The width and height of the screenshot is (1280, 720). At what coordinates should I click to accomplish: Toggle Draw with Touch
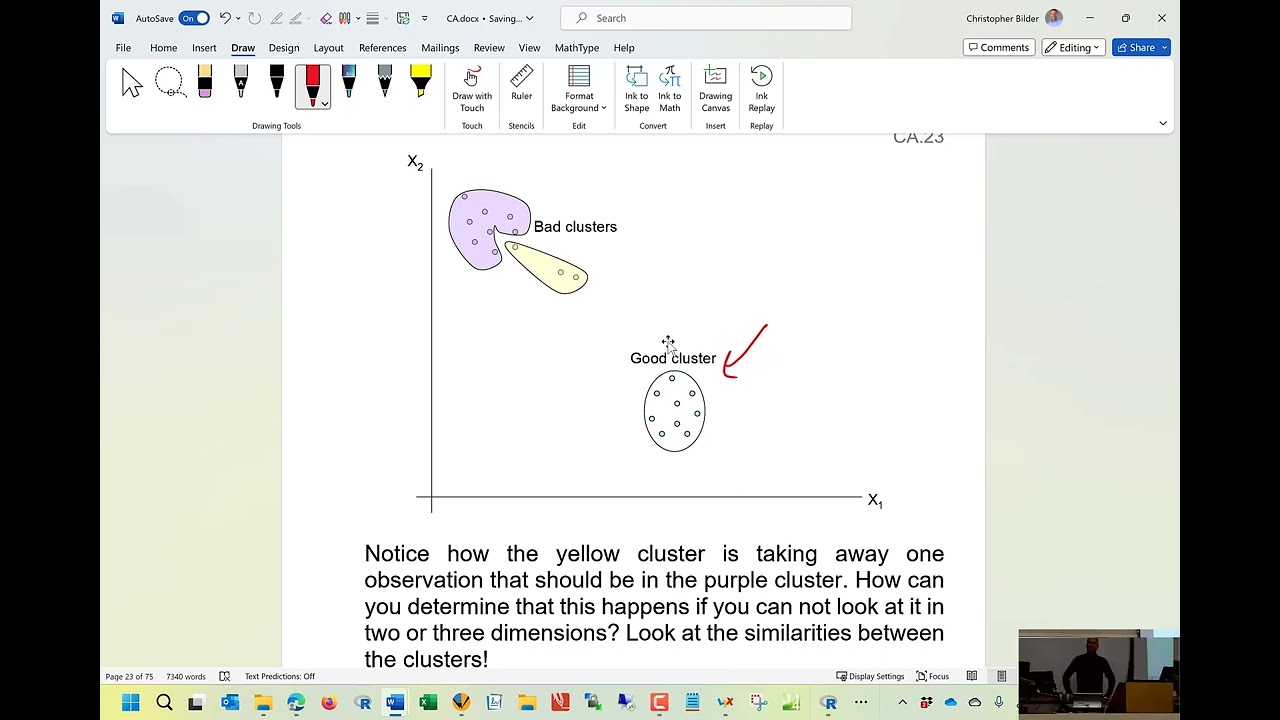click(x=472, y=90)
